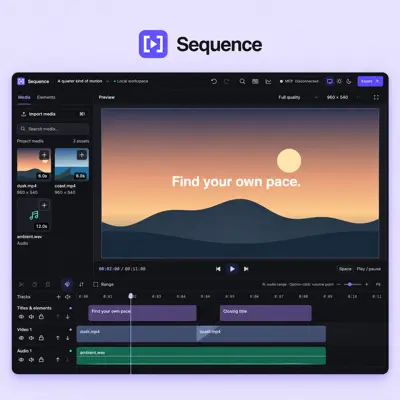Viewport: 400px width, 400px height.
Task: Enable the Range checkbox
Action: click(x=96, y=284)
